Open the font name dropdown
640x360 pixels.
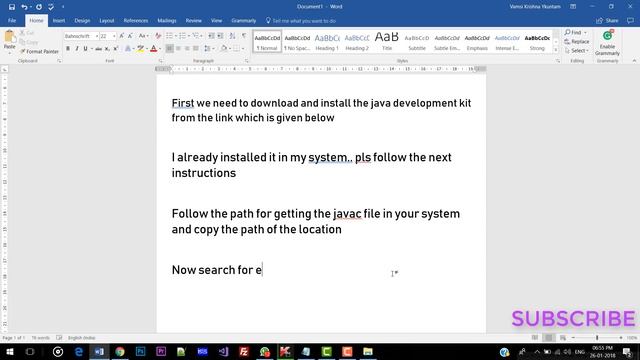point(97,36)
